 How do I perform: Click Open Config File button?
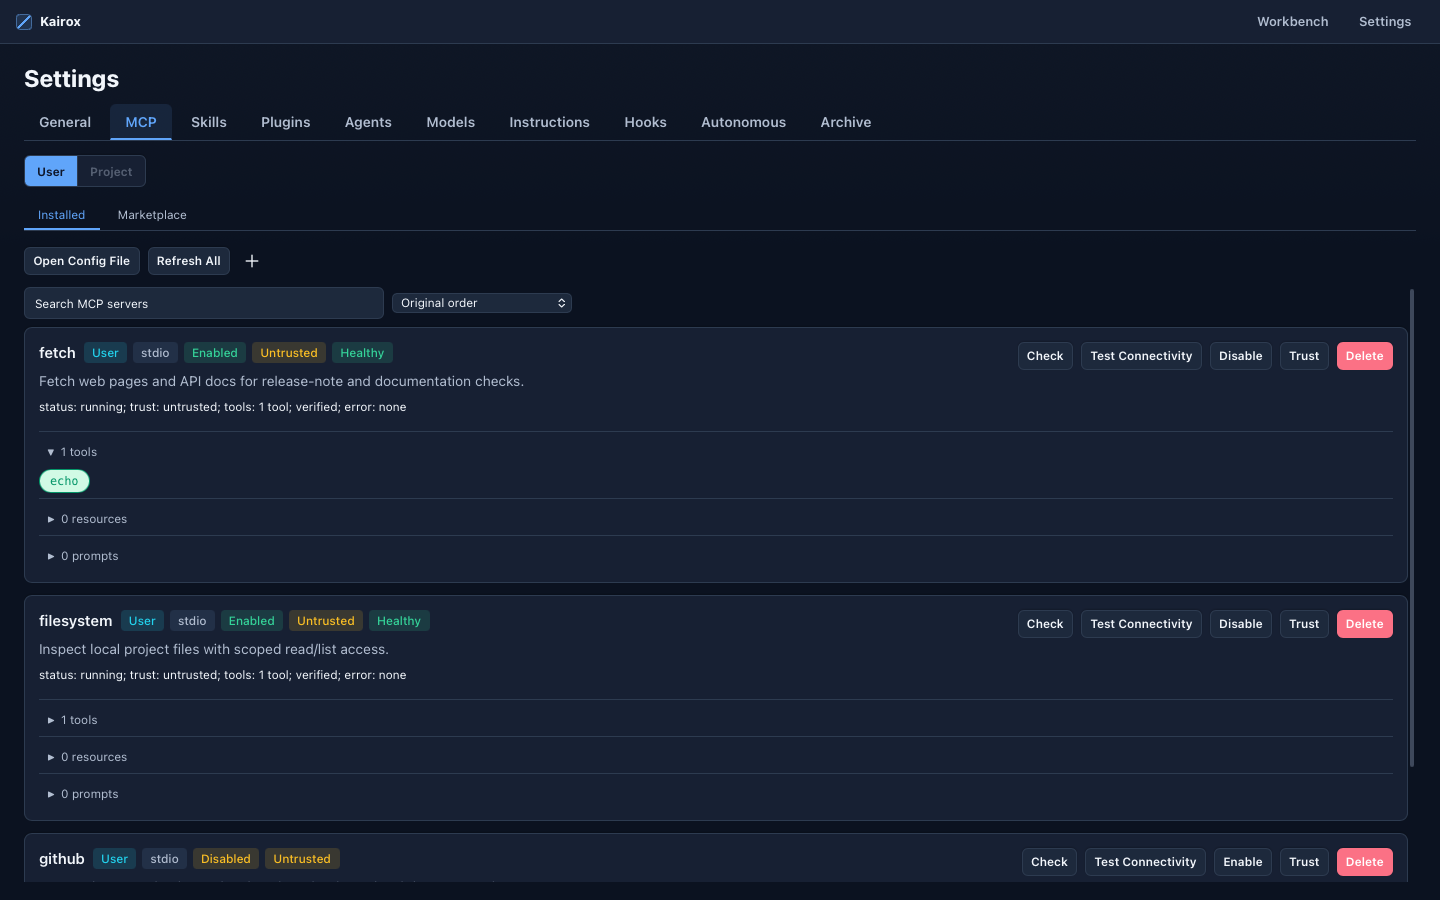click(x=82, y=261)
